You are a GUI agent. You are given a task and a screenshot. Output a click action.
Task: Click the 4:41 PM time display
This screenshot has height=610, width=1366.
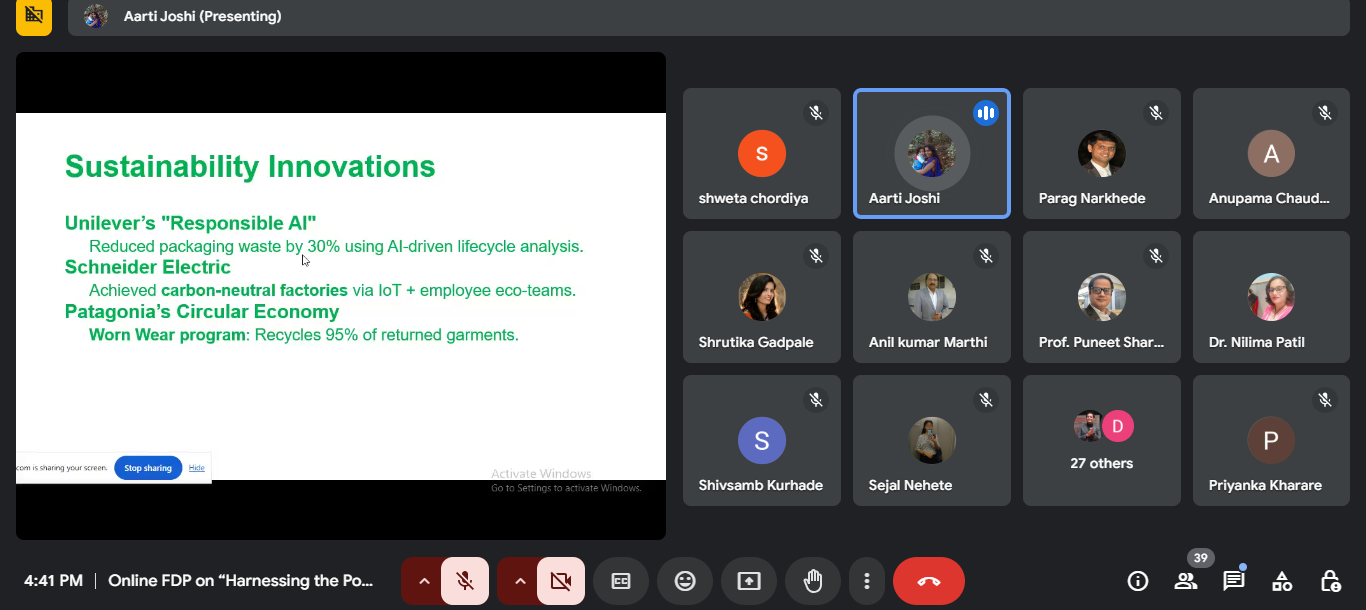pos(53,581)
